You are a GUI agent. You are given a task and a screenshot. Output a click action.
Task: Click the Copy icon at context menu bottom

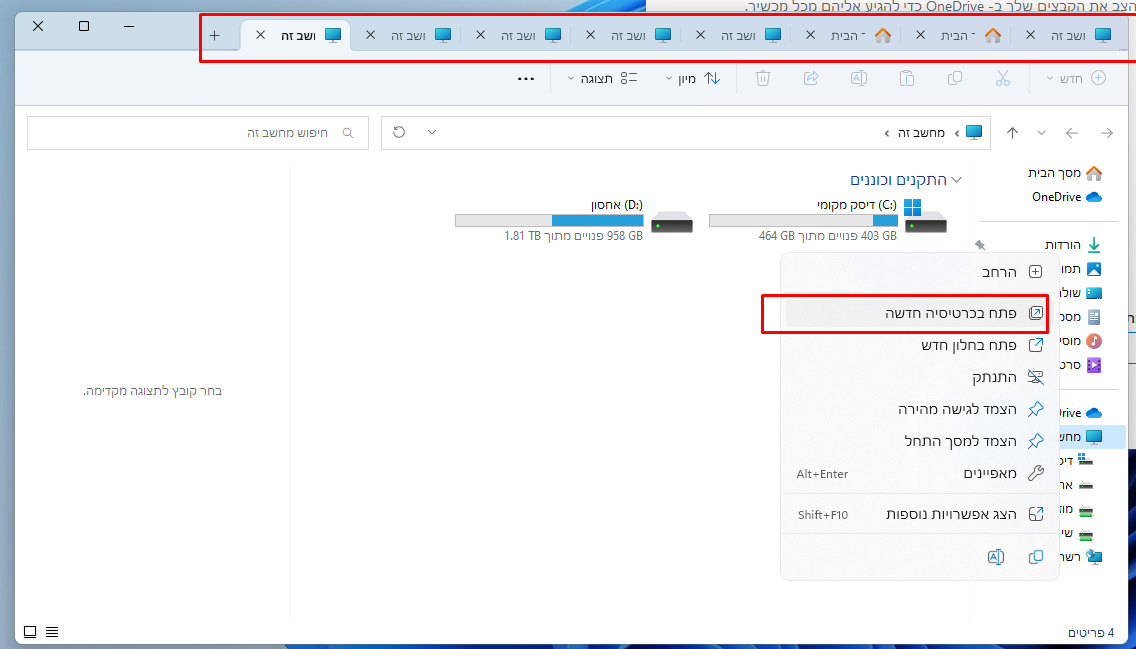tap(1036, 556)
